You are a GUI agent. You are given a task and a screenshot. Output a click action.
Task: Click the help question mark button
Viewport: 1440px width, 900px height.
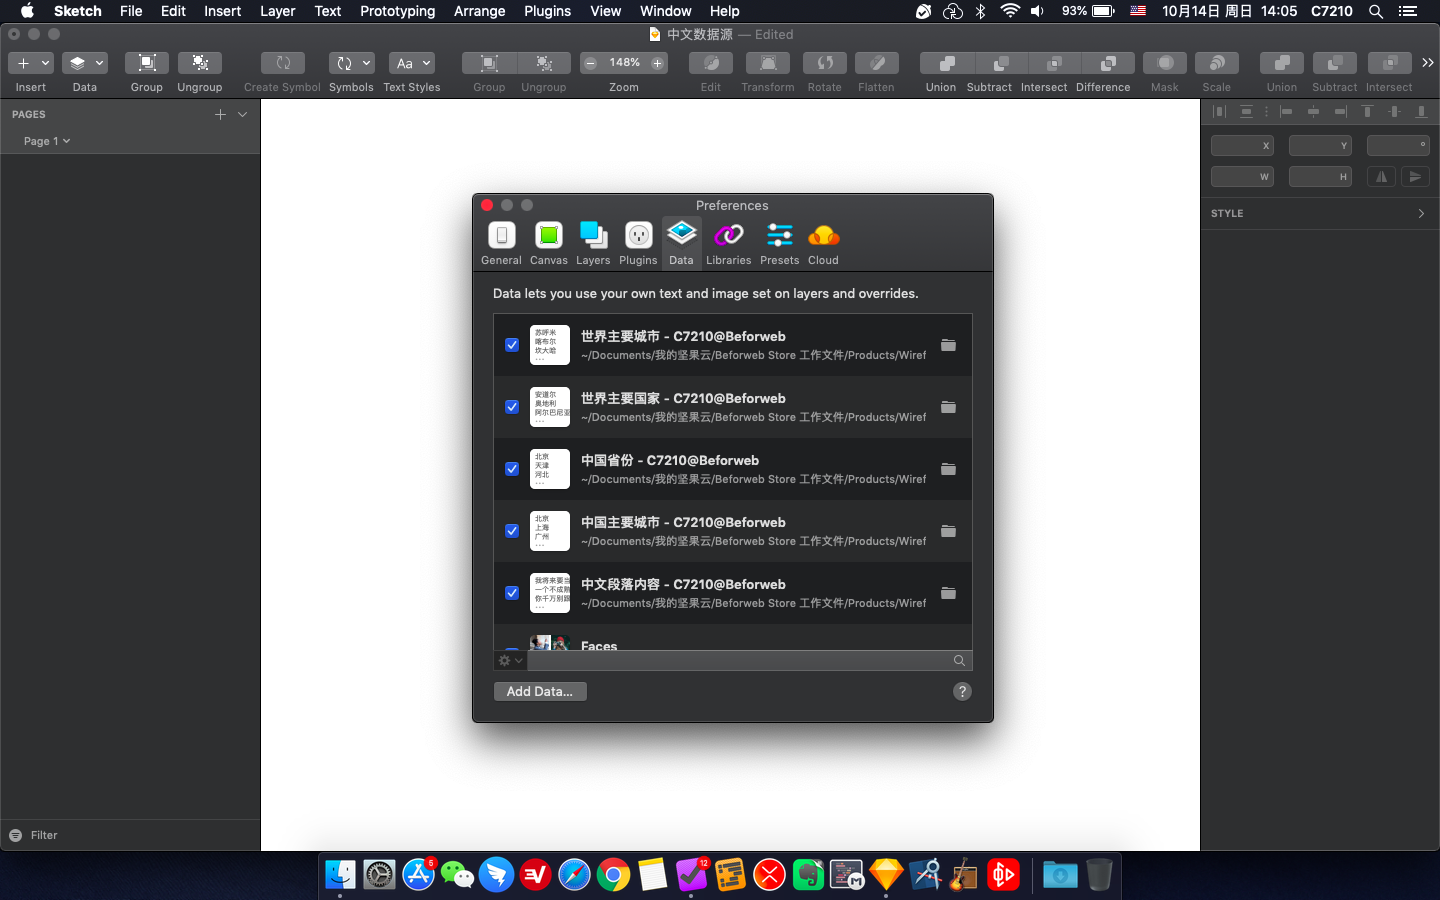click(962, 691)
